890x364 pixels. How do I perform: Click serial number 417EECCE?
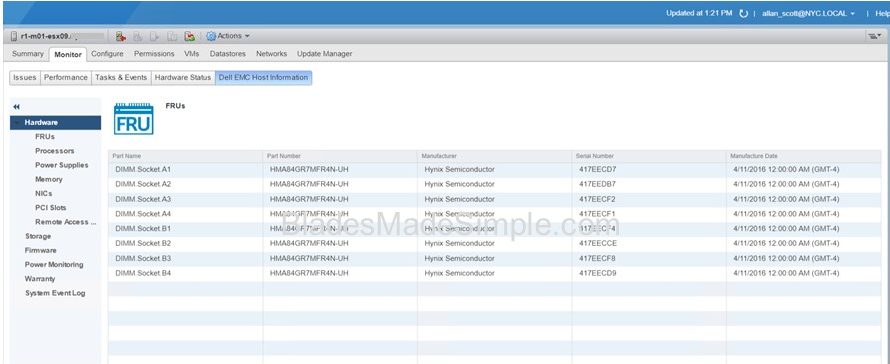click(x=598, y=244)
